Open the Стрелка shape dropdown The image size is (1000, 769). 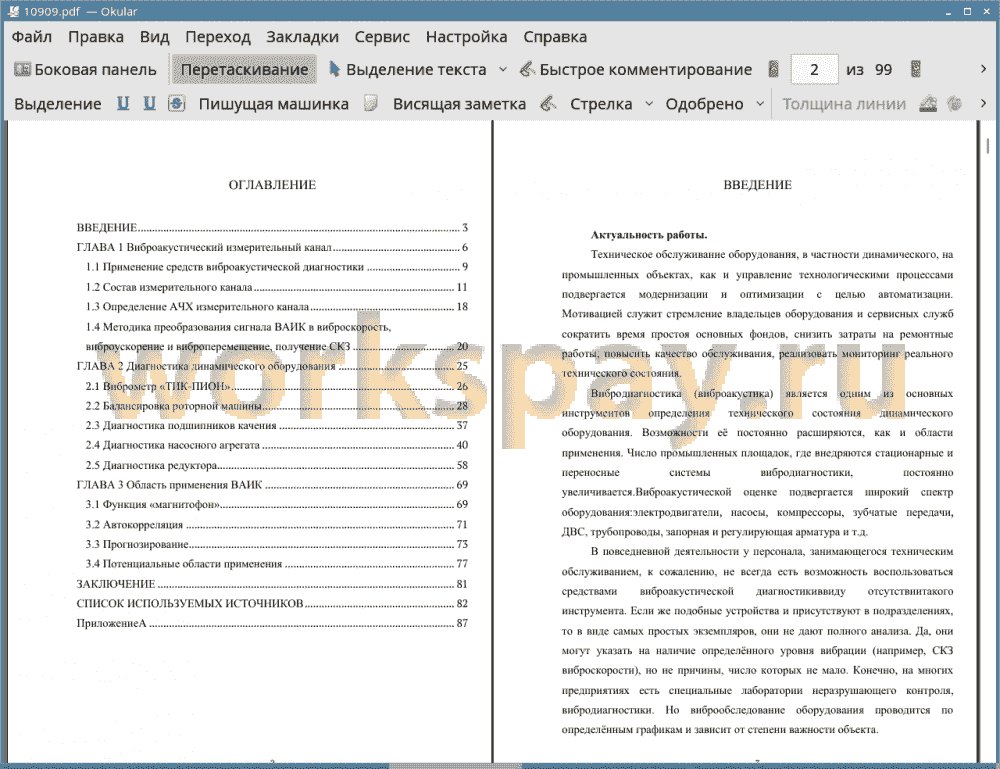coord(649,104)
